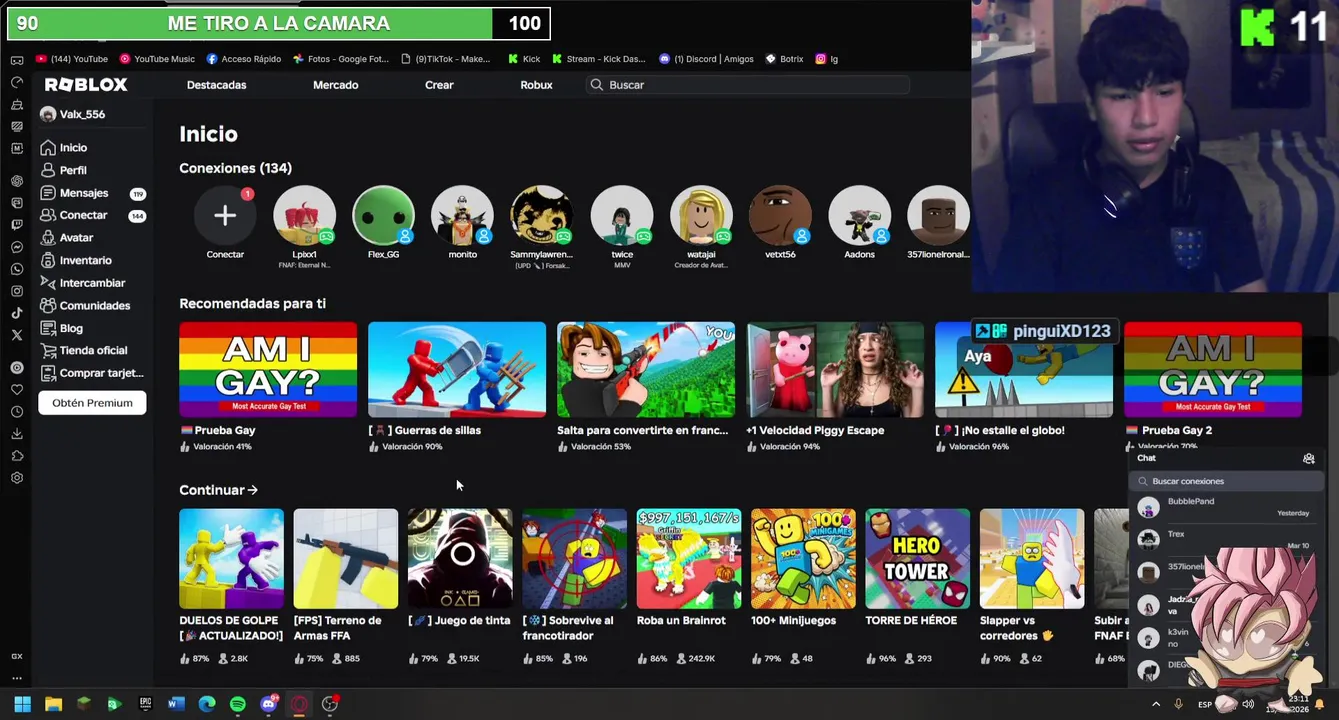Open File Explorer from taskbar
Viewport: 1339px width, 720px height.
click(x=53, y=704)
